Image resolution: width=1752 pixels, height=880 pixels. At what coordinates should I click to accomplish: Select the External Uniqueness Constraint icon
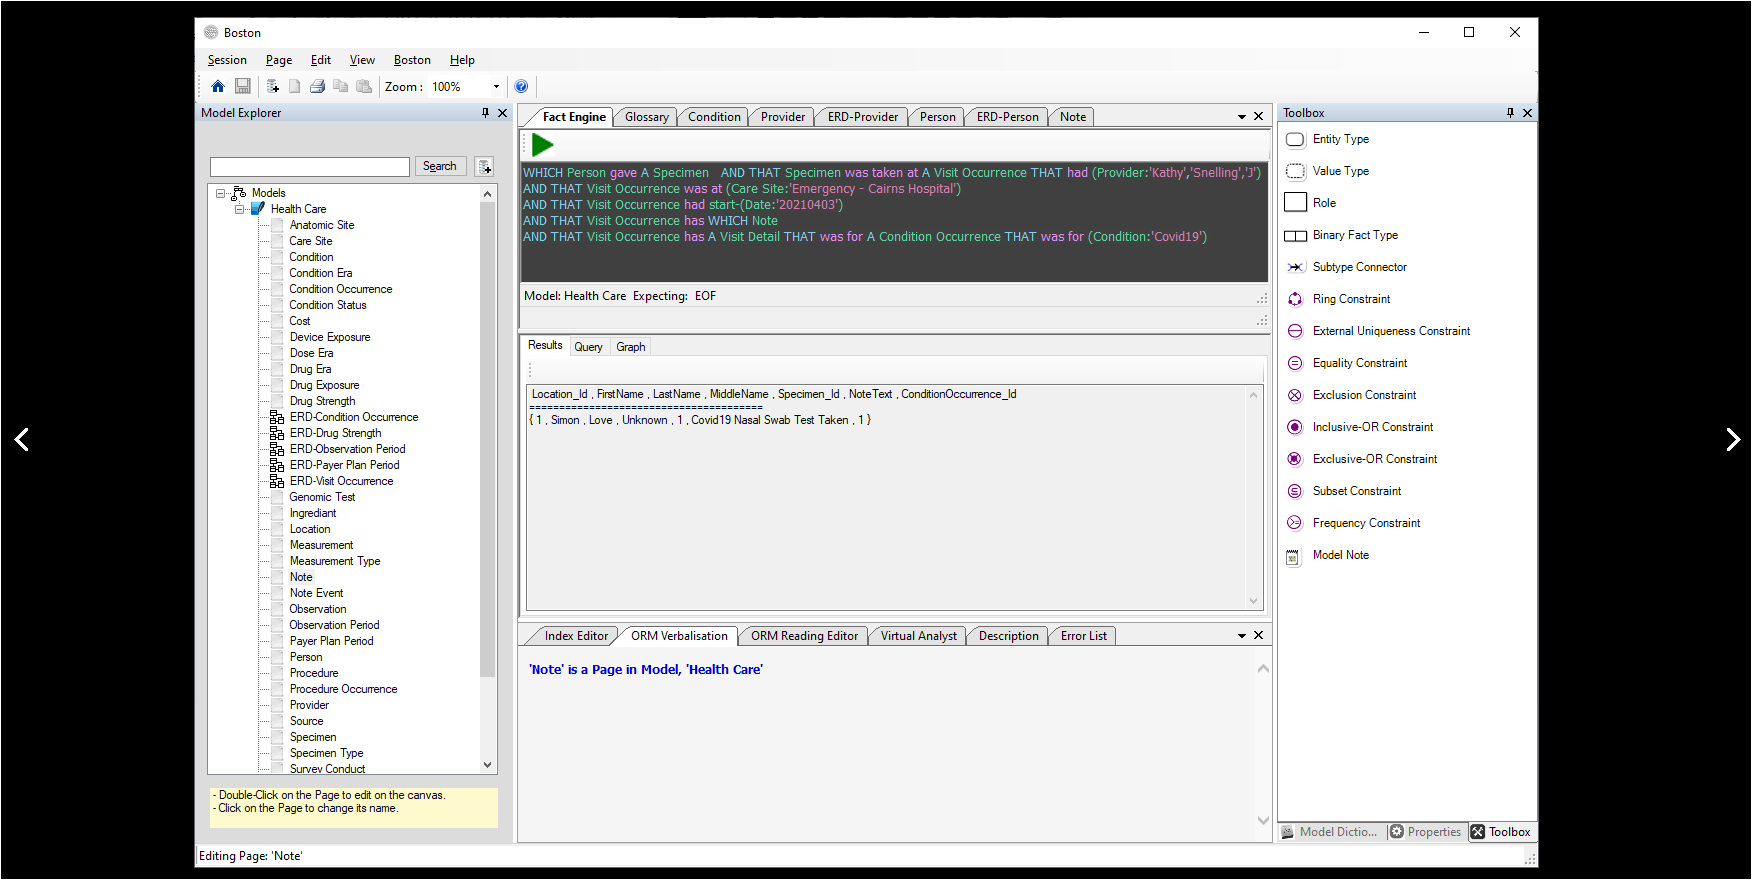click(1295, 331)
